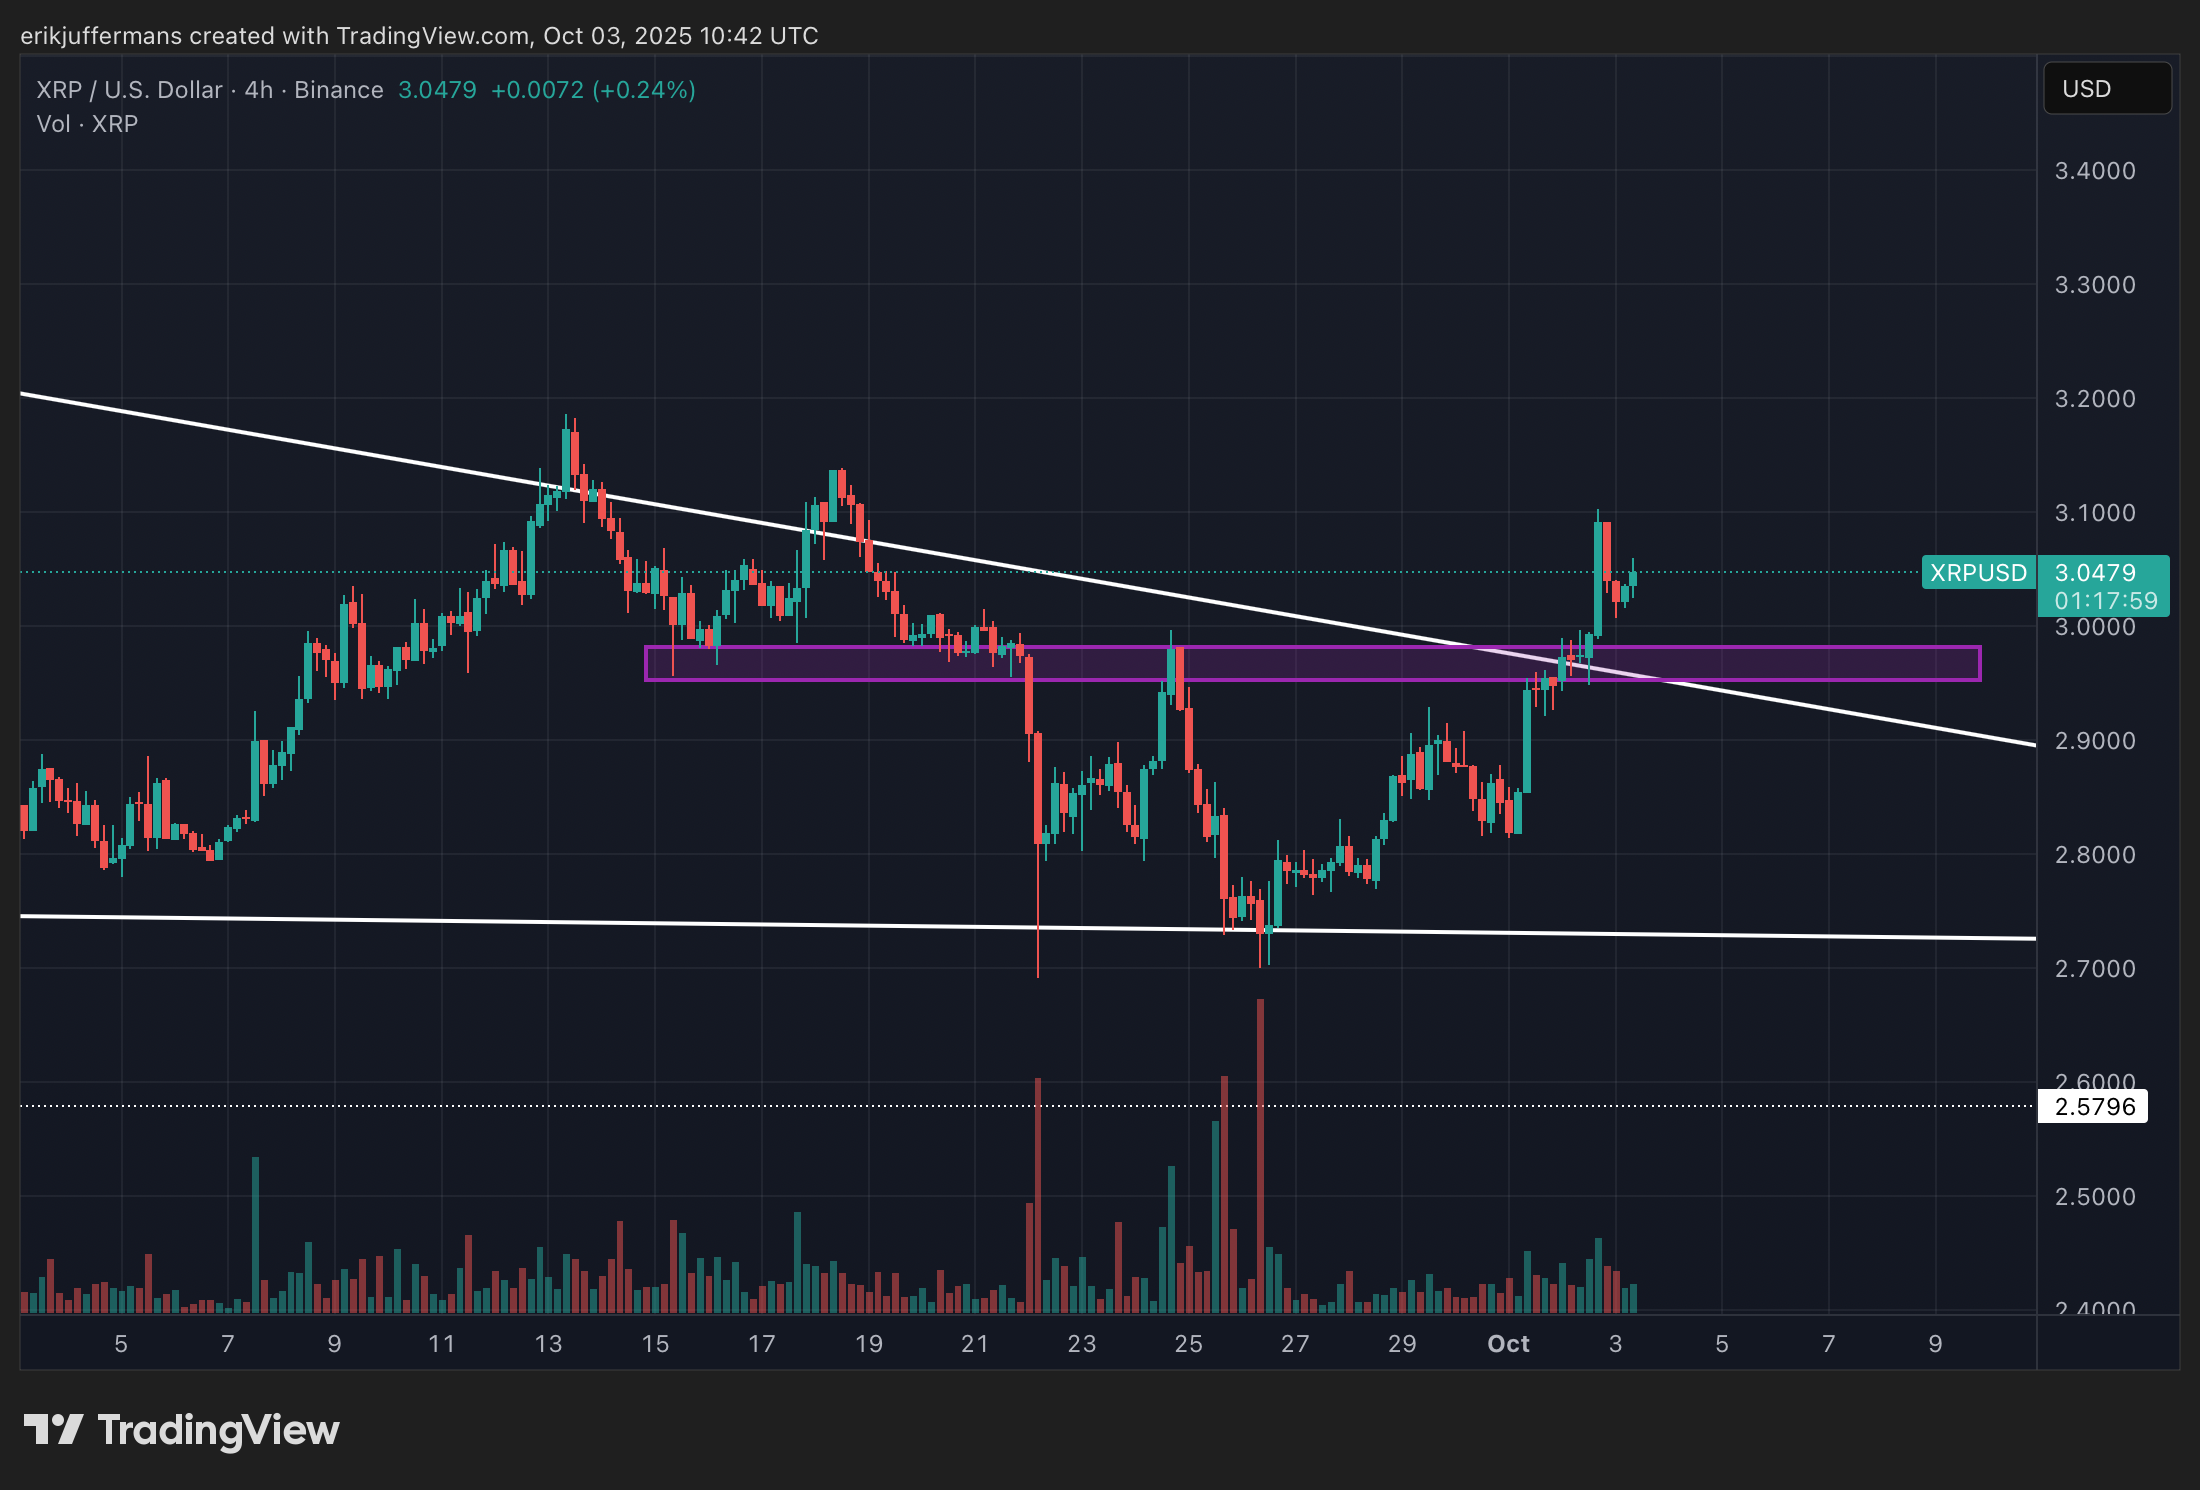Click the TradingView logo icon
The height and width of the screenshot is (1490, 2200).
coord(53,1429)
